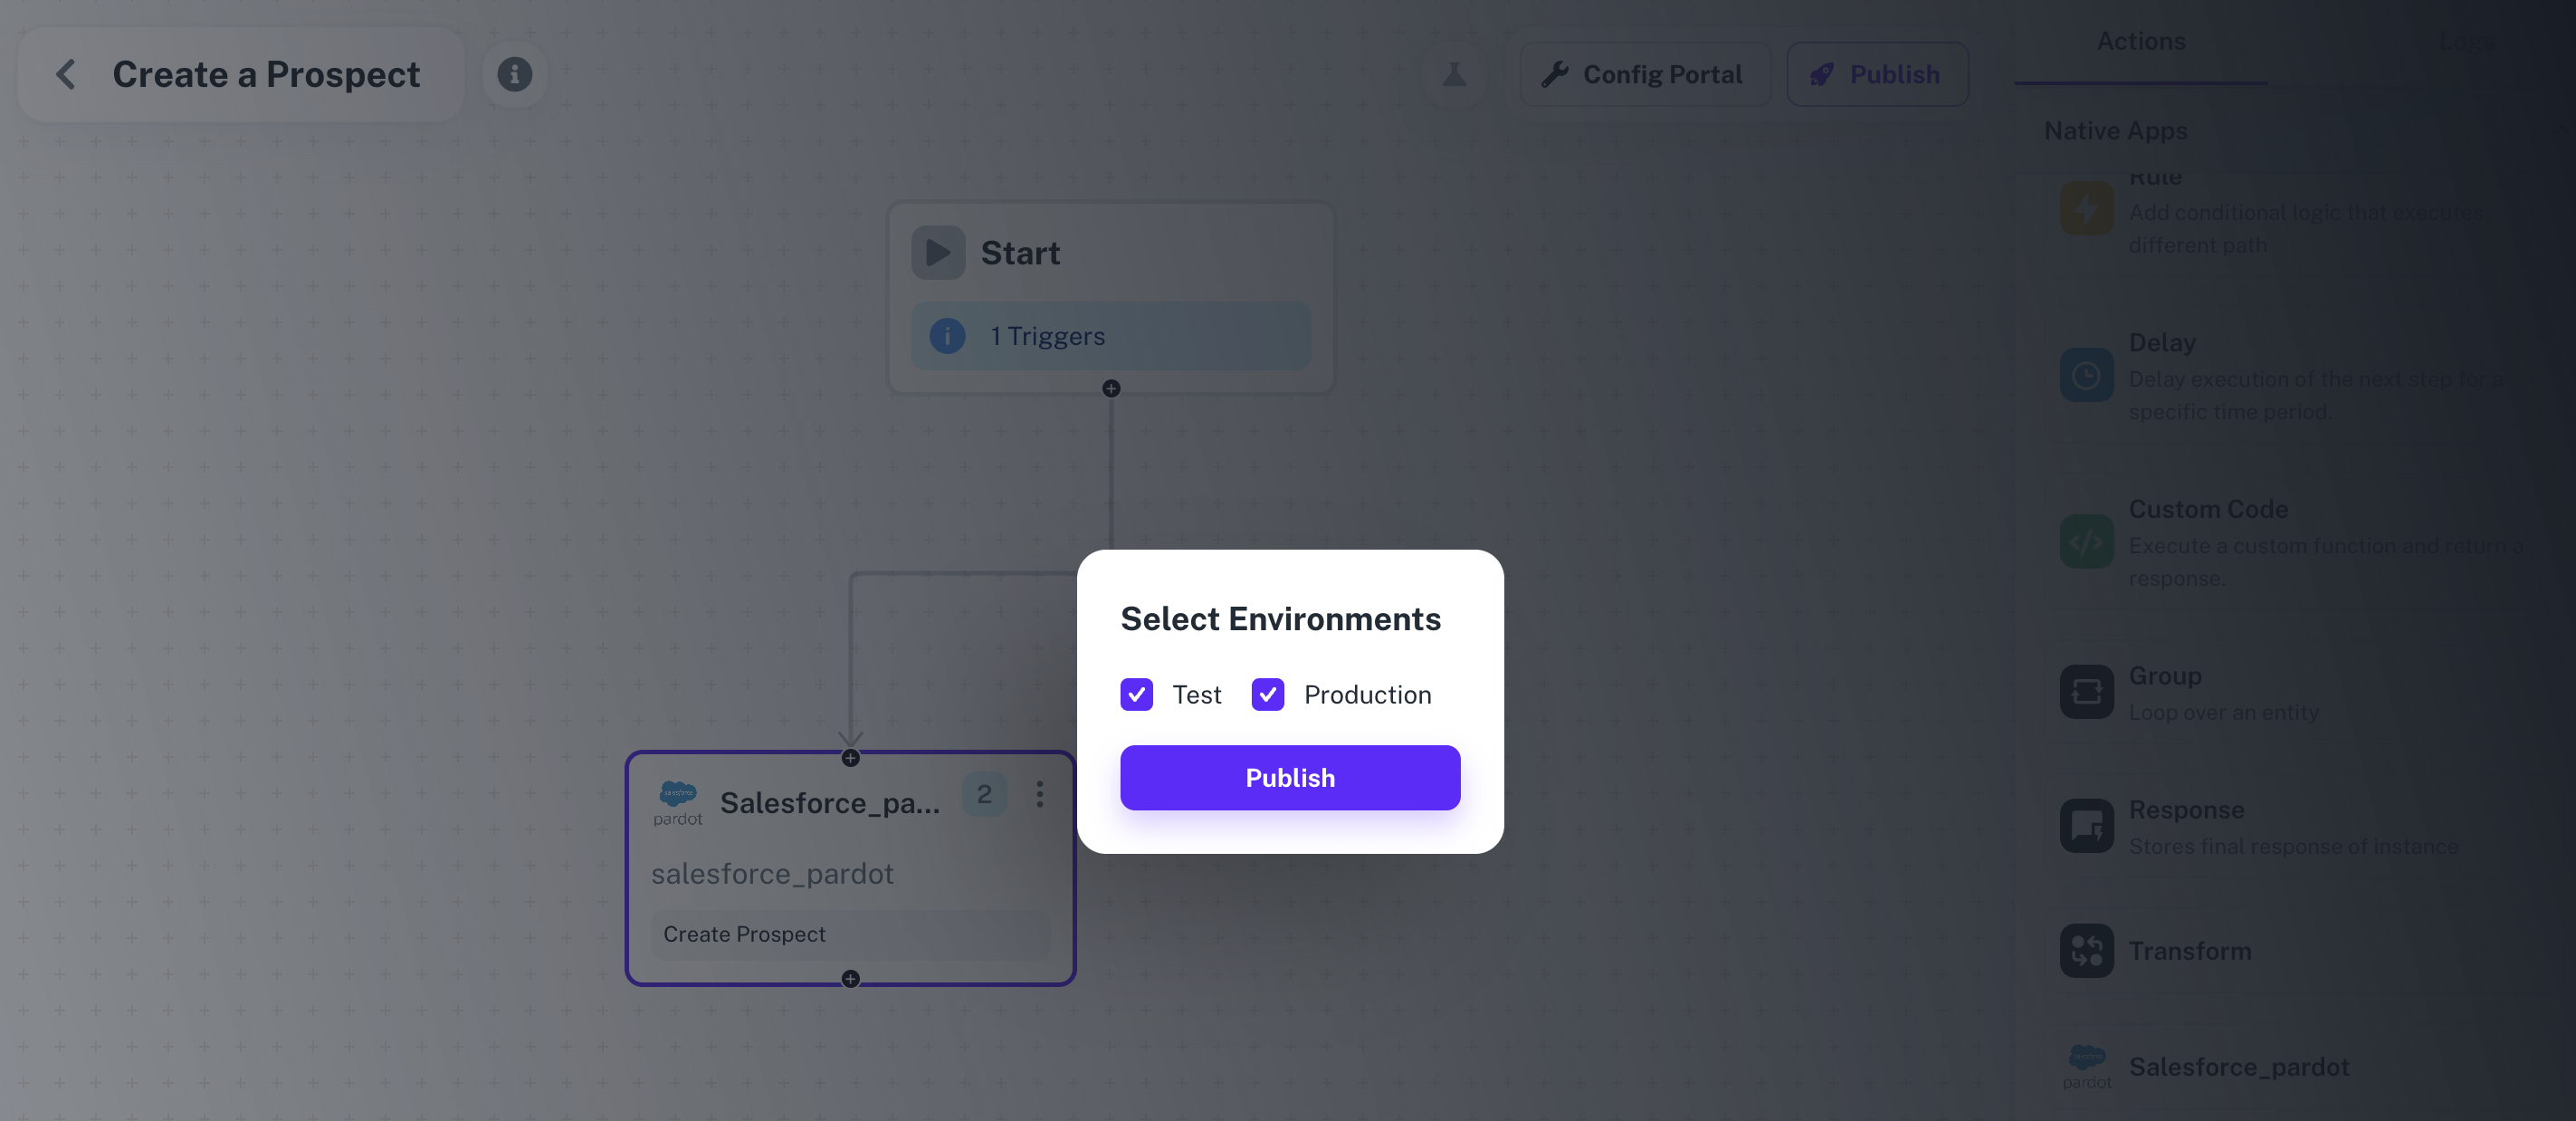Uncheck the Test environment checkbox
2576x1121 pixels.
[1136, 694]
